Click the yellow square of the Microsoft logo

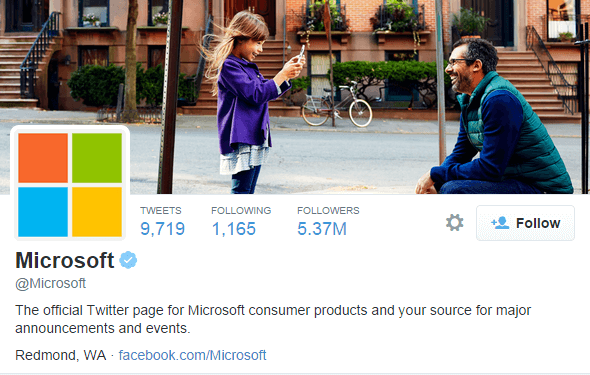point(97,212)
